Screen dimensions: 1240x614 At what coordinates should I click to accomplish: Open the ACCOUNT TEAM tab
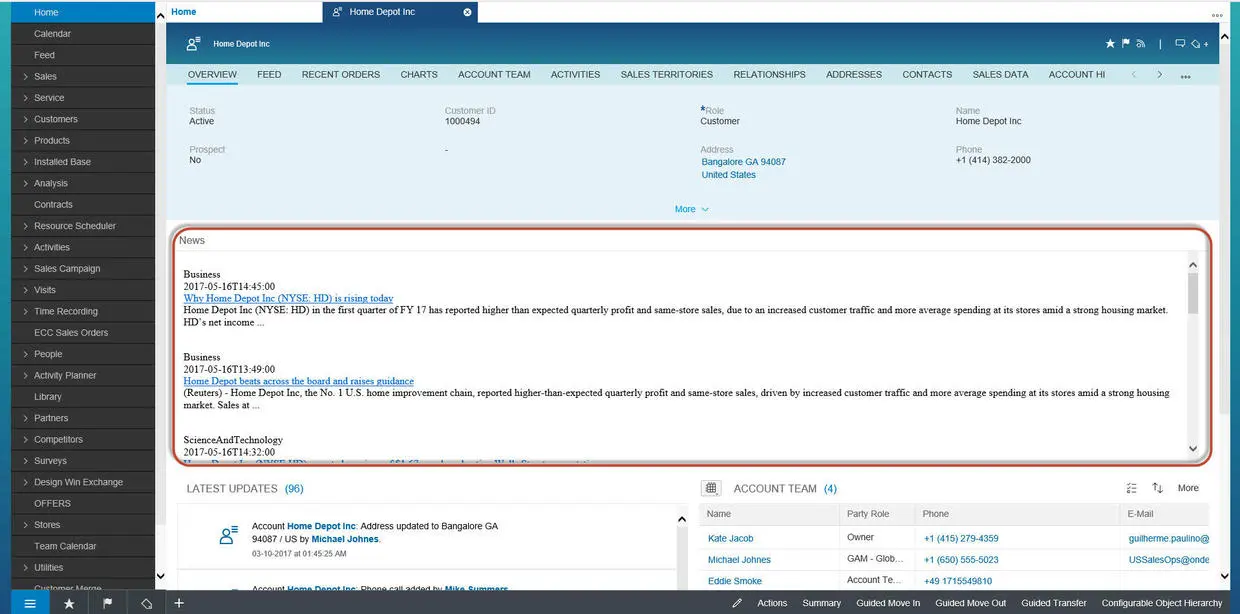click(x=494, y=74)
